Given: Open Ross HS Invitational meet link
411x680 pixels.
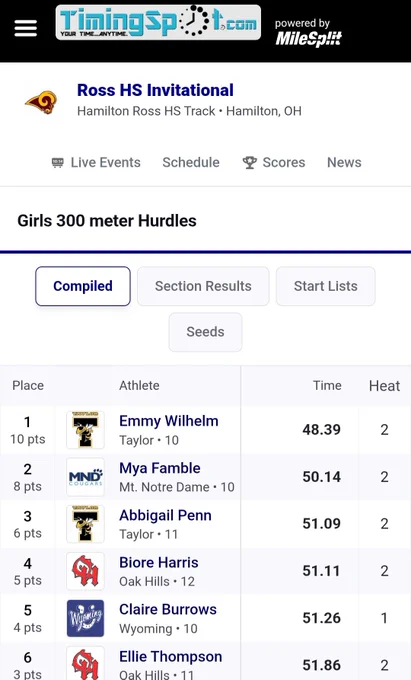Looking at the screenshot, I should (155, 90).
